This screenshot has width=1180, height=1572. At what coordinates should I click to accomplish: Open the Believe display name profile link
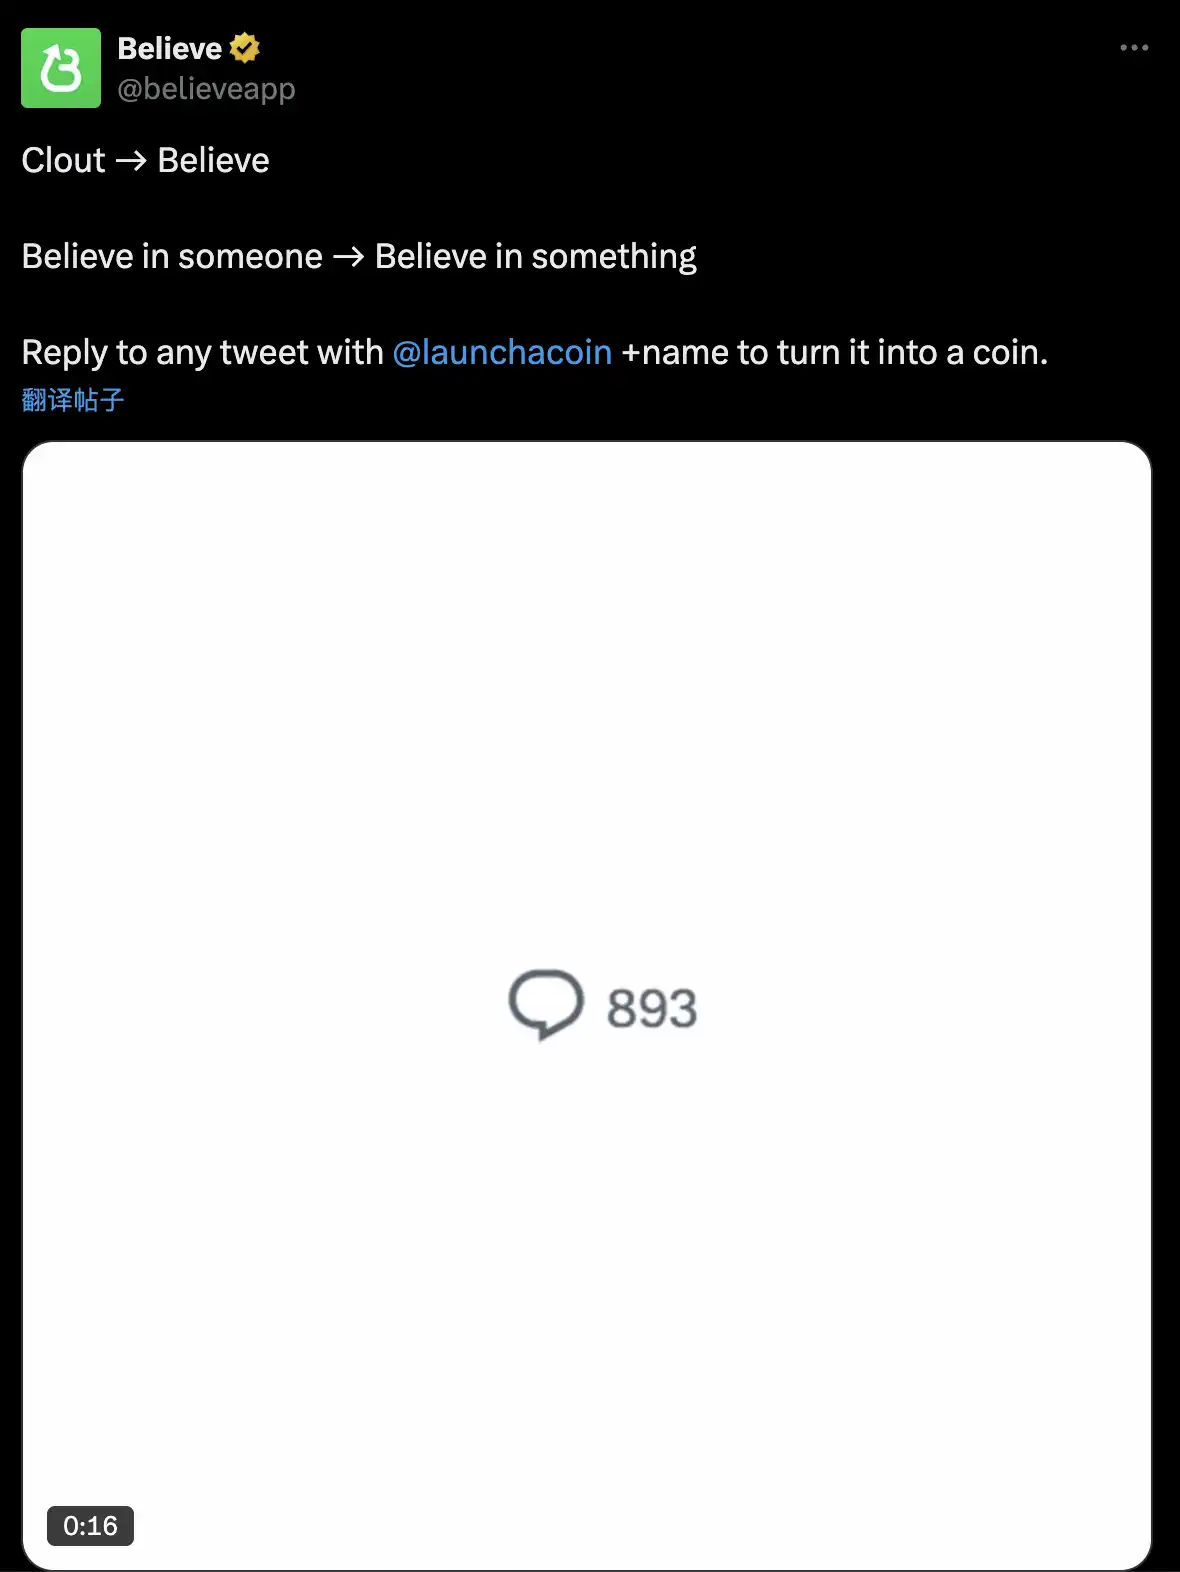pyautogui.click(x=170, y=48)
